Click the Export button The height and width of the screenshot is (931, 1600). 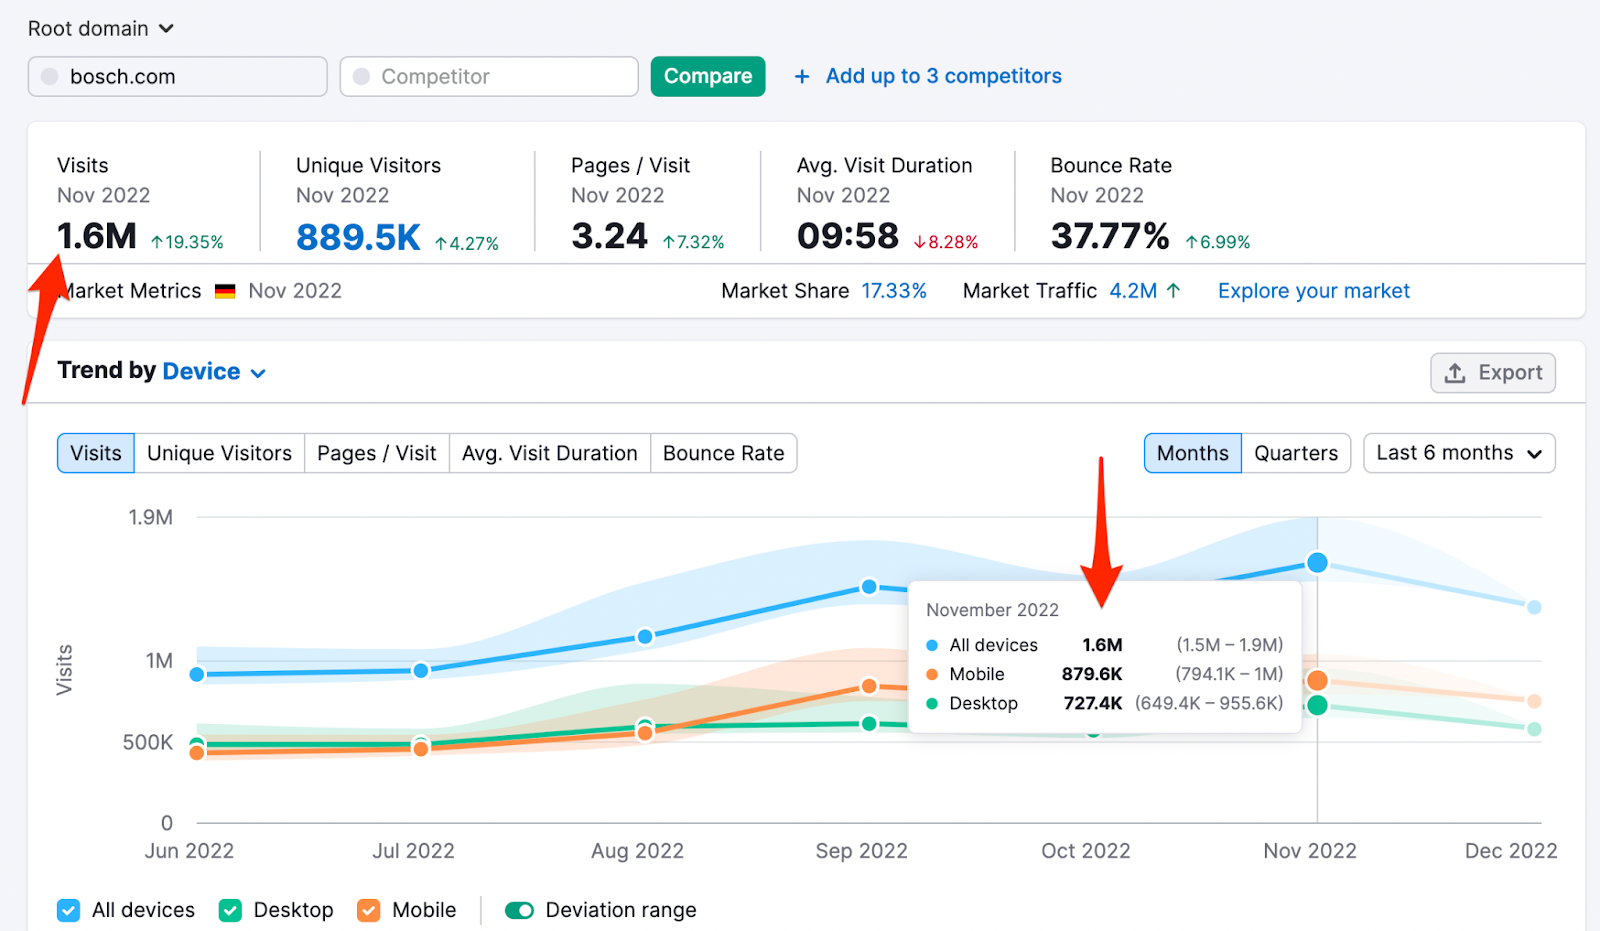point(1493,373)
